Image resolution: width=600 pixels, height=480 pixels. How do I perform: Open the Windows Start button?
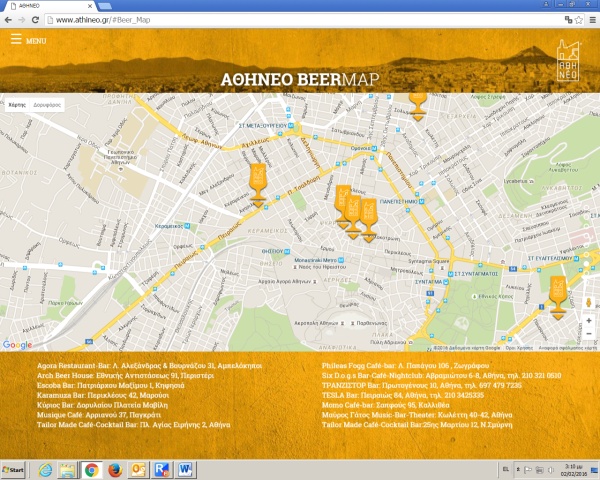[15, 469]
